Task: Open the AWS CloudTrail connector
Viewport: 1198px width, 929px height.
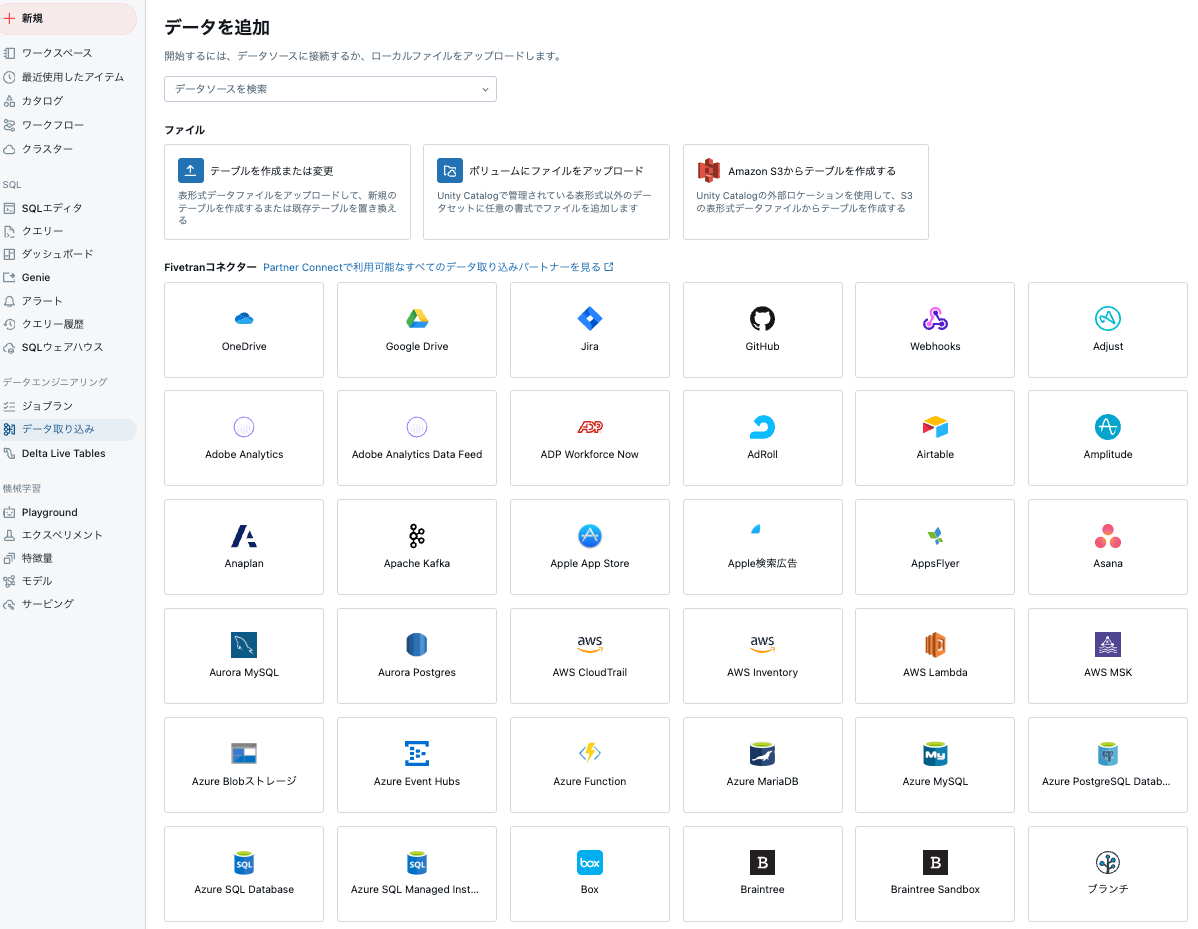Action: coord(589,656)
